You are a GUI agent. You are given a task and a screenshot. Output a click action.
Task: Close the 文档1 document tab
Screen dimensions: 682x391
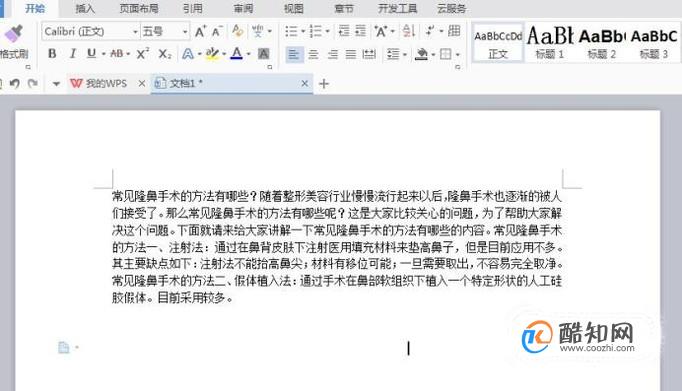coord(304,84)
